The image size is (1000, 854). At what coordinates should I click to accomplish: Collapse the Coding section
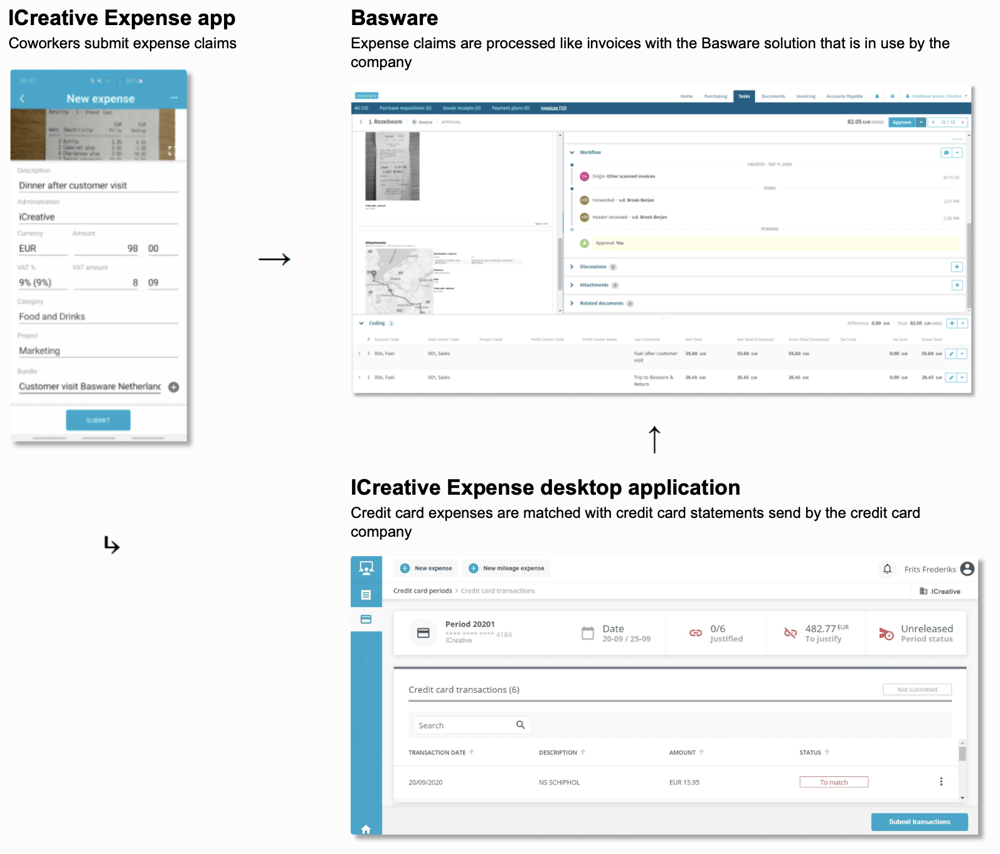(x=362, y=323)
